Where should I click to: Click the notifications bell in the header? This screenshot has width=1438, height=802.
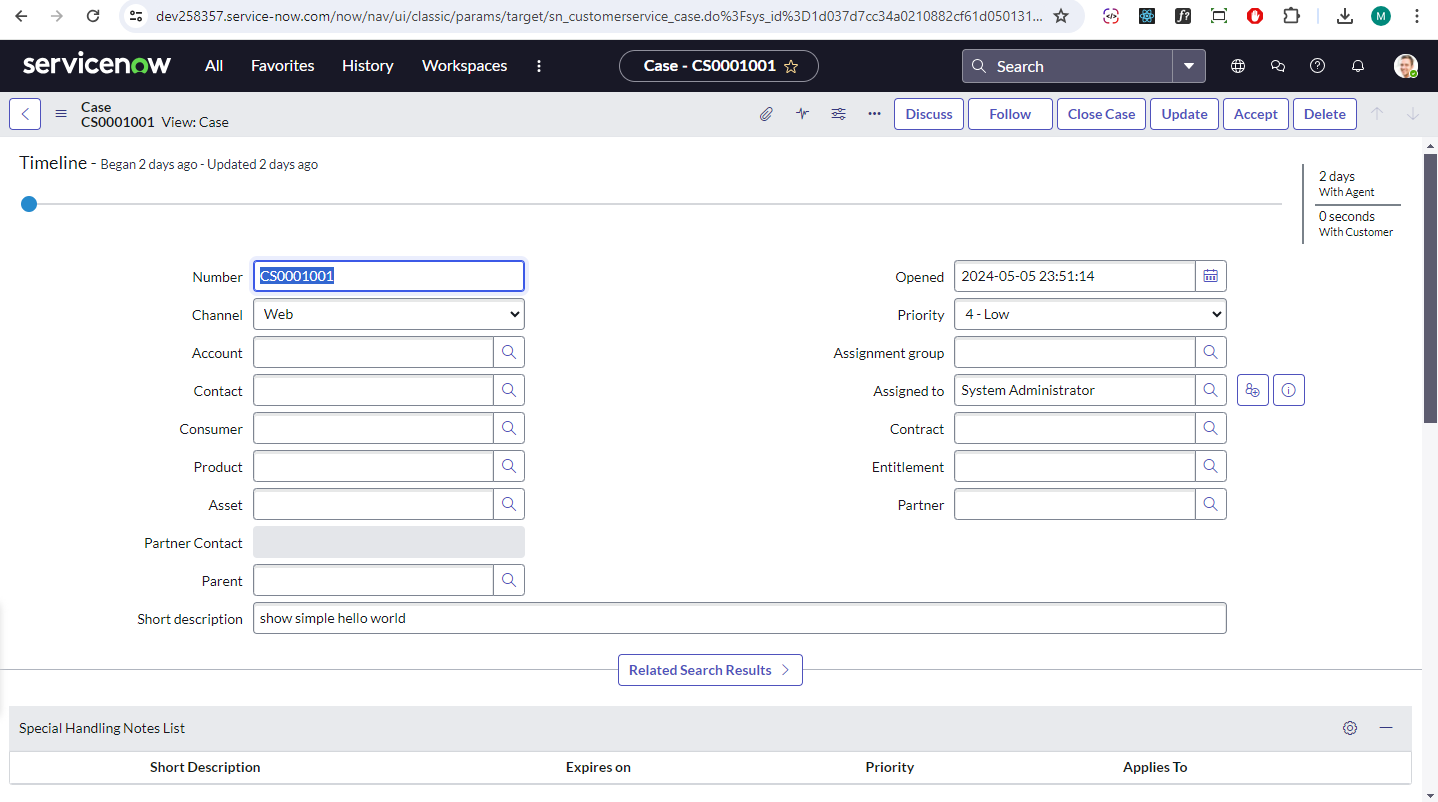tap(1357, 65)
